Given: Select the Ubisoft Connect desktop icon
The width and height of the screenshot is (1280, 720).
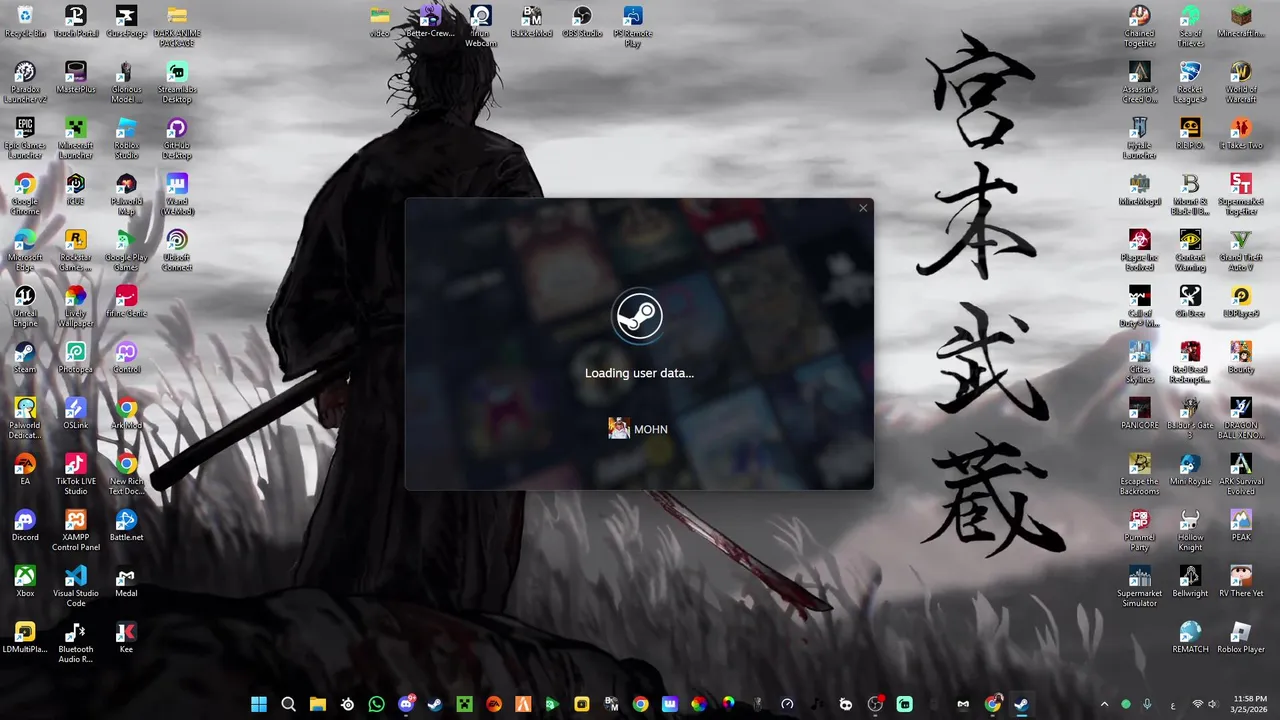Looking at the screenshot, I should (x=177, y=251).
